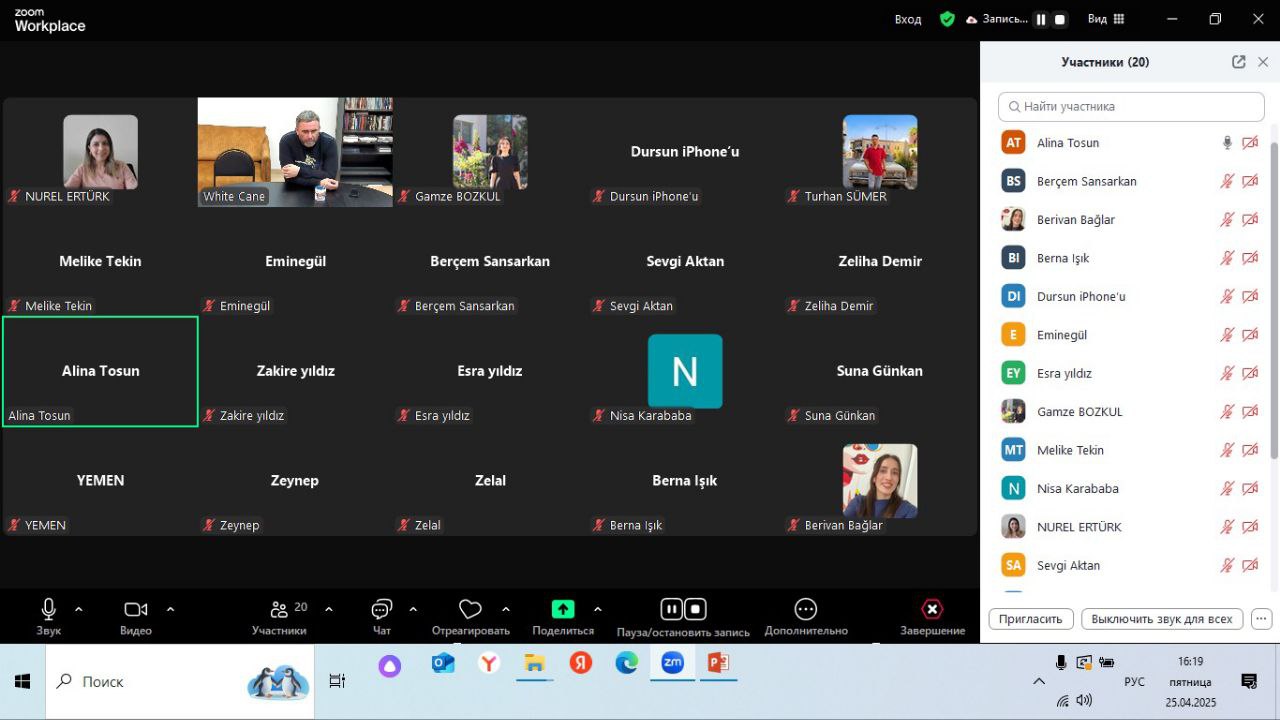Open the Windows notification center
The width and height of the screenshot is (1280, 720).
[x=1249, y=681]
